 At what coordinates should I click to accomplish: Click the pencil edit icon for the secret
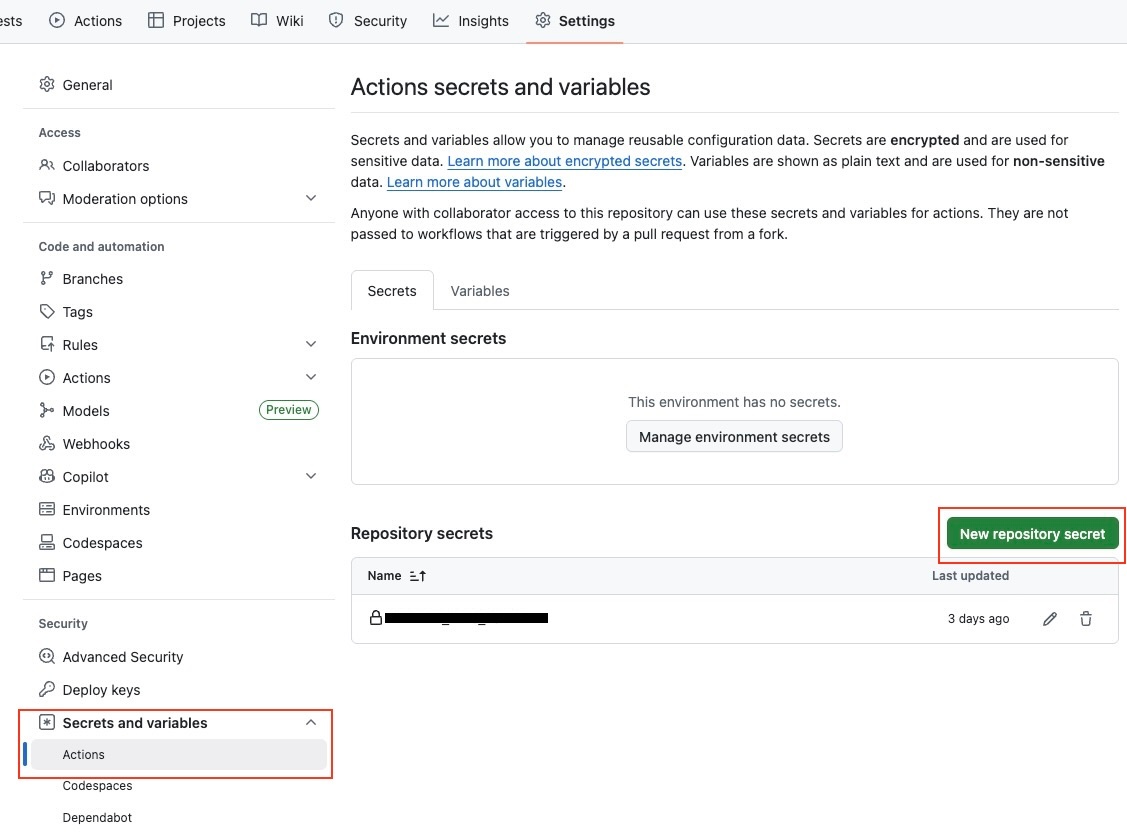pos(1049,619)
